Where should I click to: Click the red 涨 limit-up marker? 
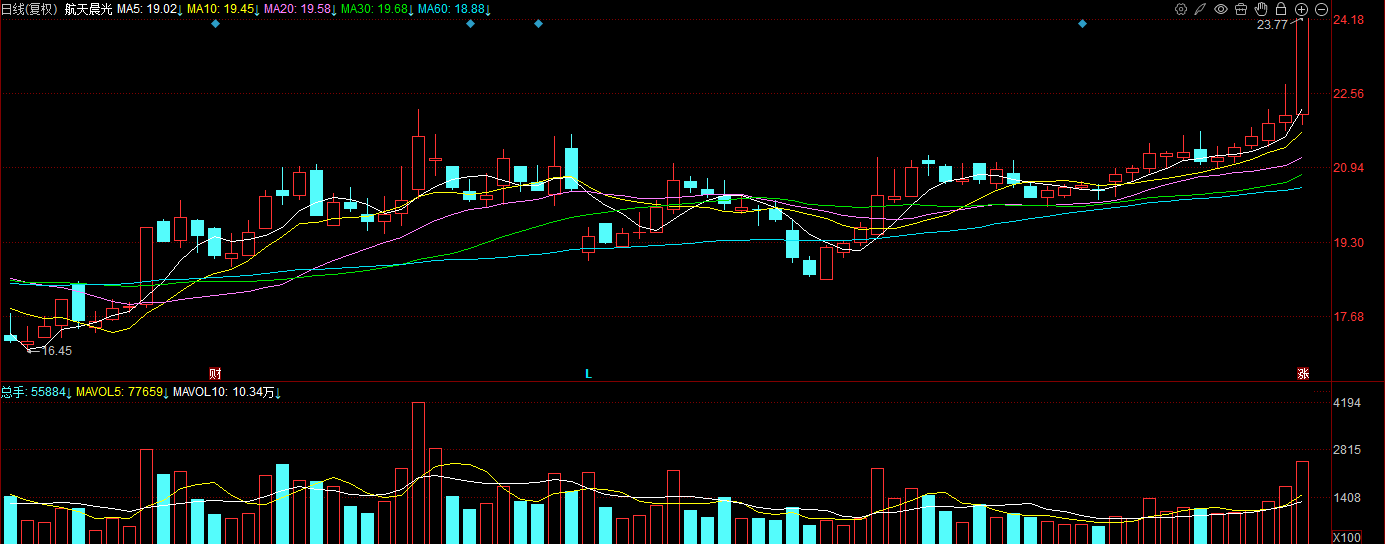pyautogui.click(x=1303, y=373)
